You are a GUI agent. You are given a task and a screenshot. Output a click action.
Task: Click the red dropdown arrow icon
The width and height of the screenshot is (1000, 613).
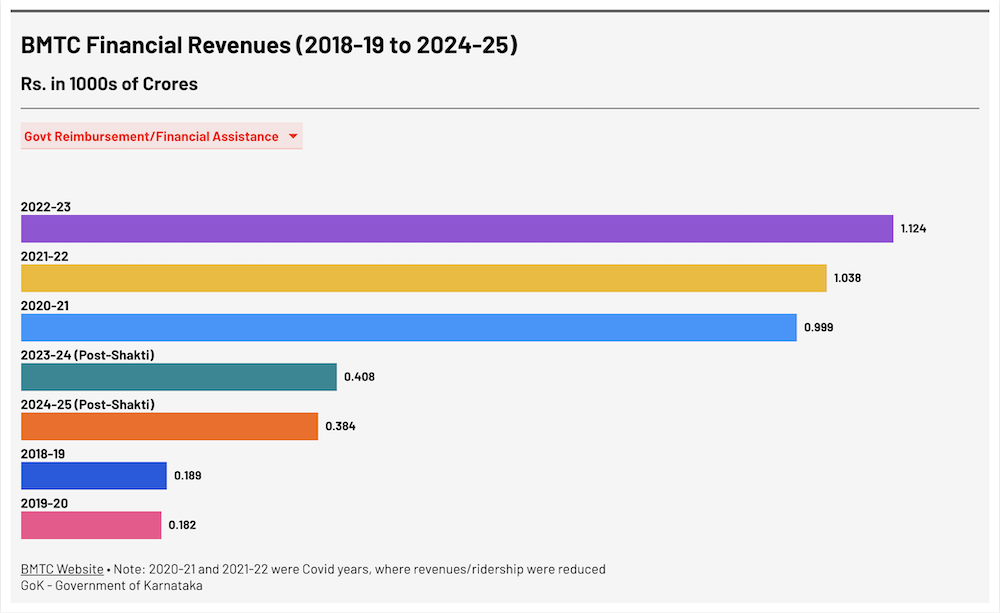(293, 137)
